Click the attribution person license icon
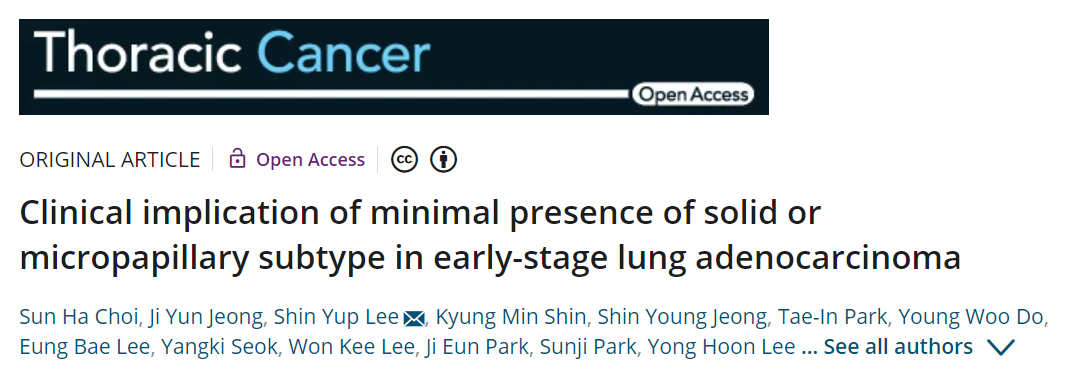This screenshot has width=1067, height=374. (444, 160)
